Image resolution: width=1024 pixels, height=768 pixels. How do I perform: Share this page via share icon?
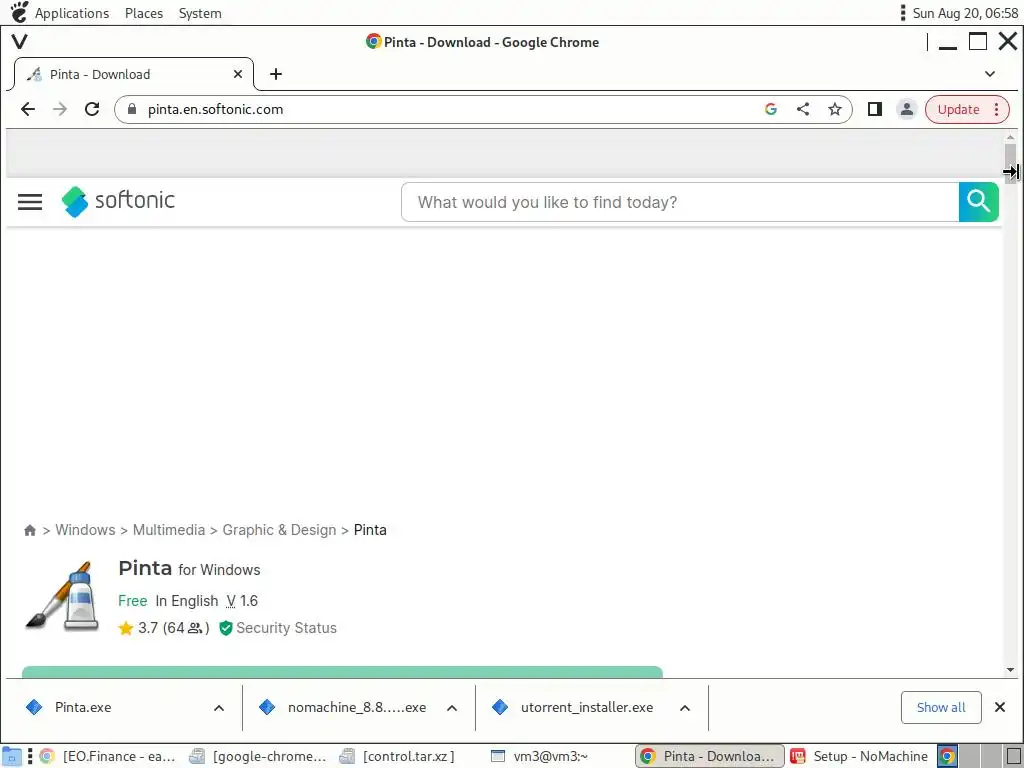[x=803, y=109]
